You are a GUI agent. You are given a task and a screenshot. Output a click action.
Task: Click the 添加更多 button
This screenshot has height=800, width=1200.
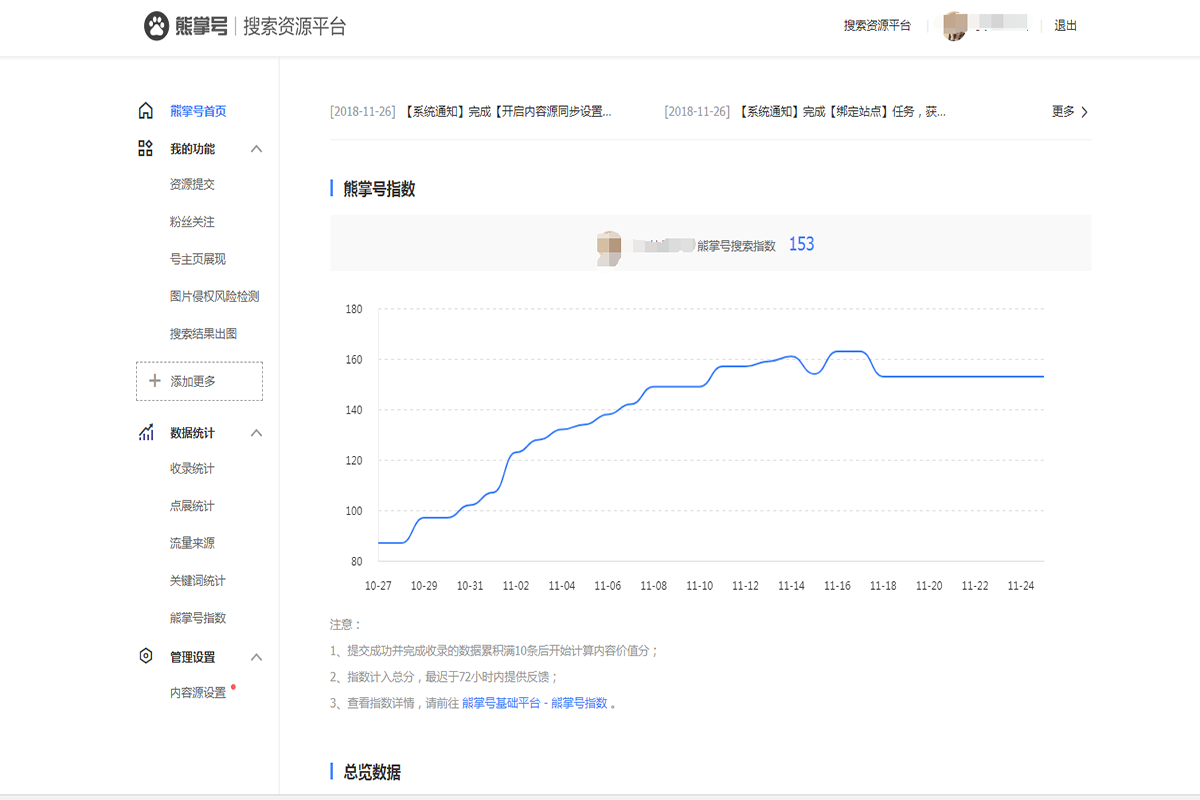tap(199, 381)
